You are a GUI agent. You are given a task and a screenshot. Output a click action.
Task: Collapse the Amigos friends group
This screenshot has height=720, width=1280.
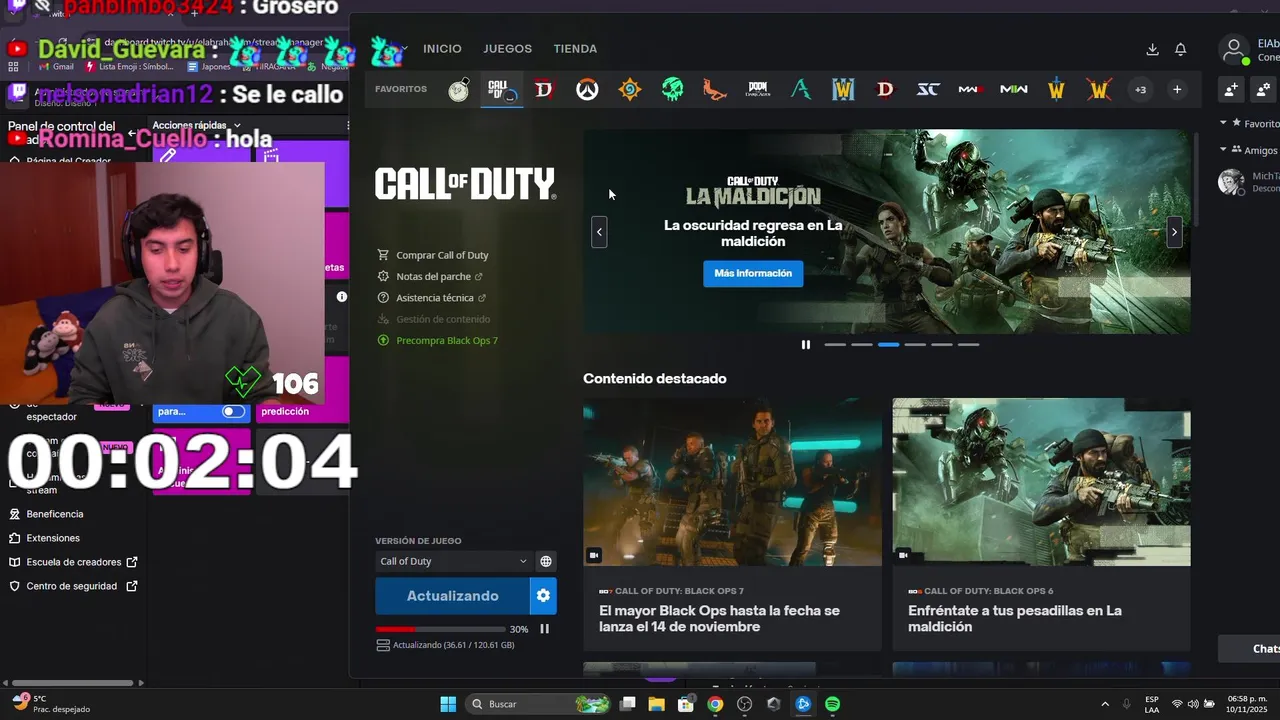coord(1224,150)
